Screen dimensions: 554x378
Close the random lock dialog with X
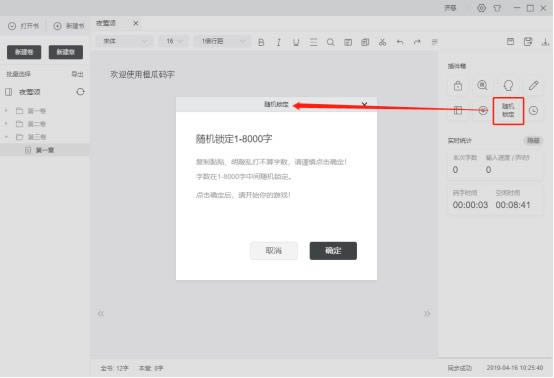click(364, 104)
